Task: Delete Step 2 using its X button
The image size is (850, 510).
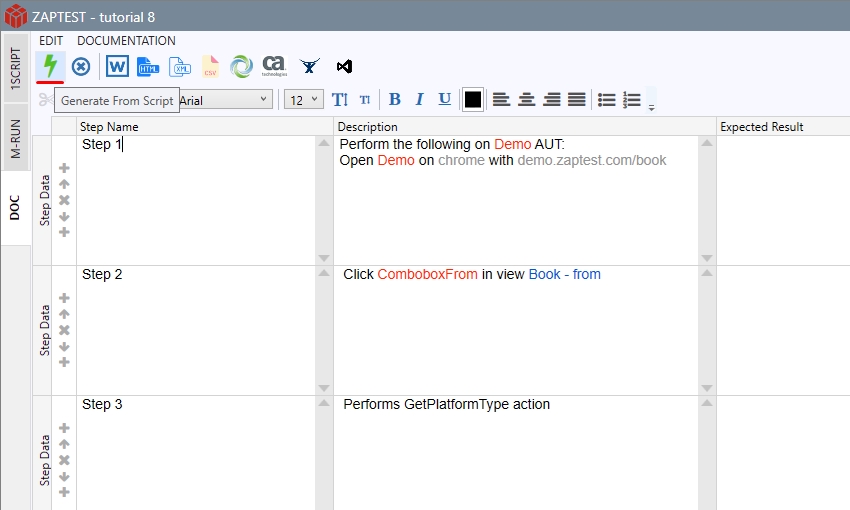Action: [64, 330]
